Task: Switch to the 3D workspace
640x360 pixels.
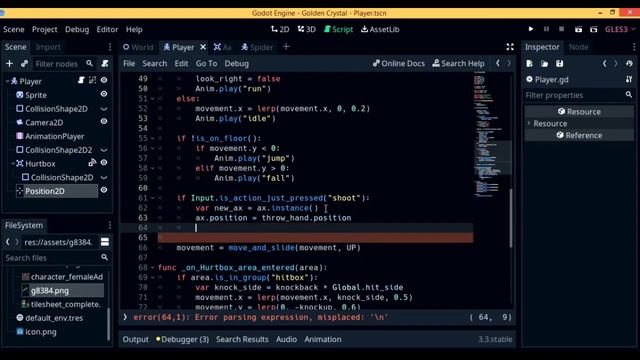Action: click(307, 29)
